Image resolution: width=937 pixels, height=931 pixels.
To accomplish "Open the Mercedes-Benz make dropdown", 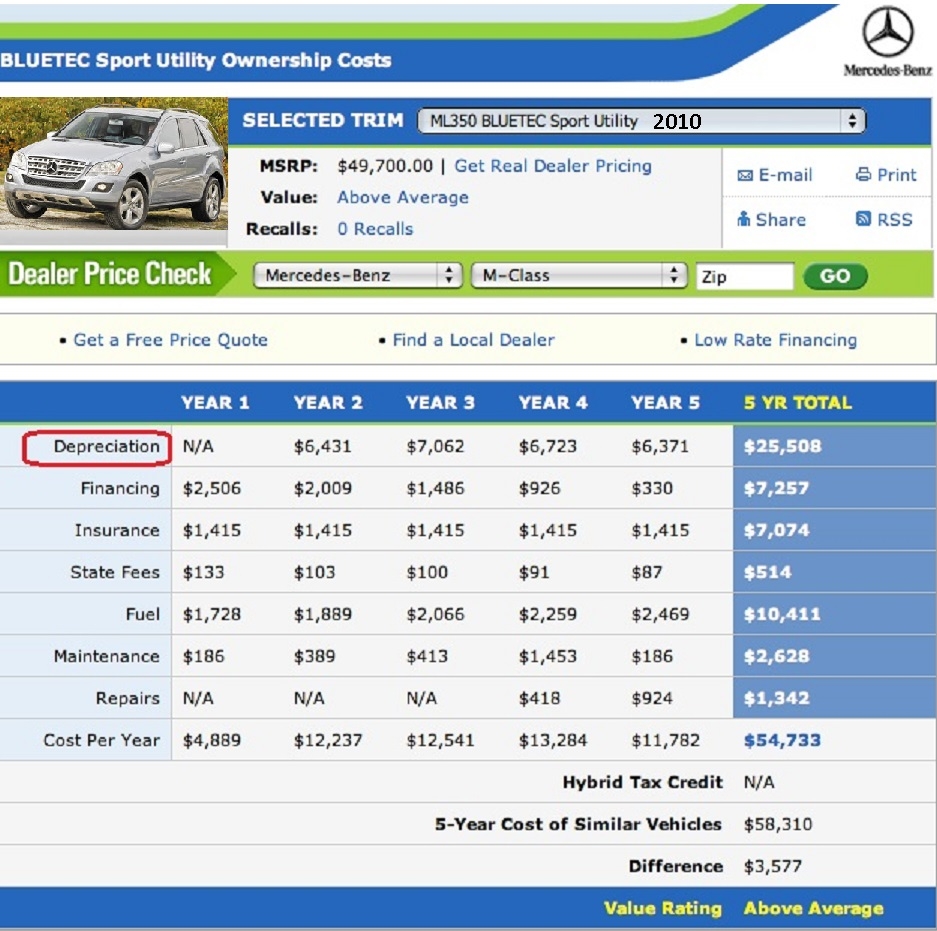I will (x=357, y=275).
